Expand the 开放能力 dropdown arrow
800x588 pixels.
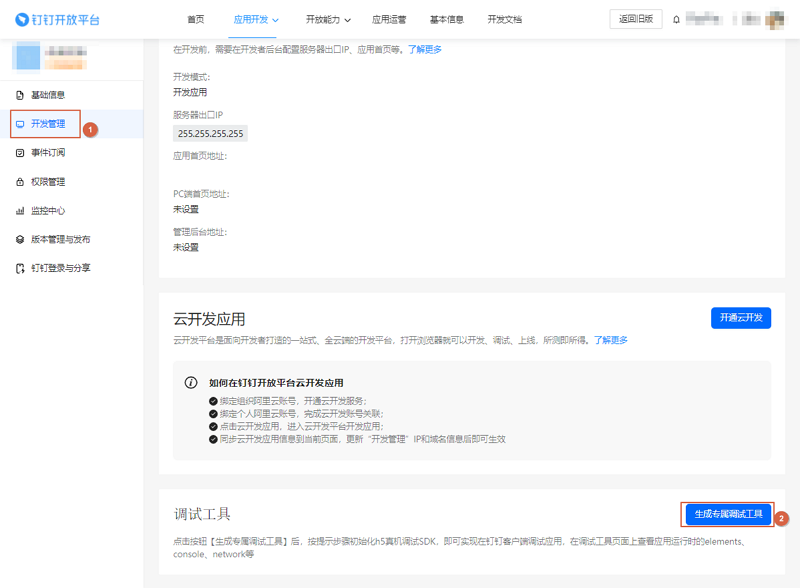click(347, 20)
